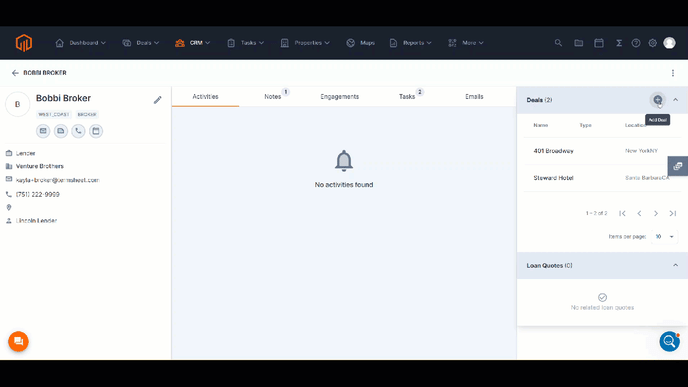Open the Dashboard menu
The width and height of the screenshot is (688, 387).
81,43
